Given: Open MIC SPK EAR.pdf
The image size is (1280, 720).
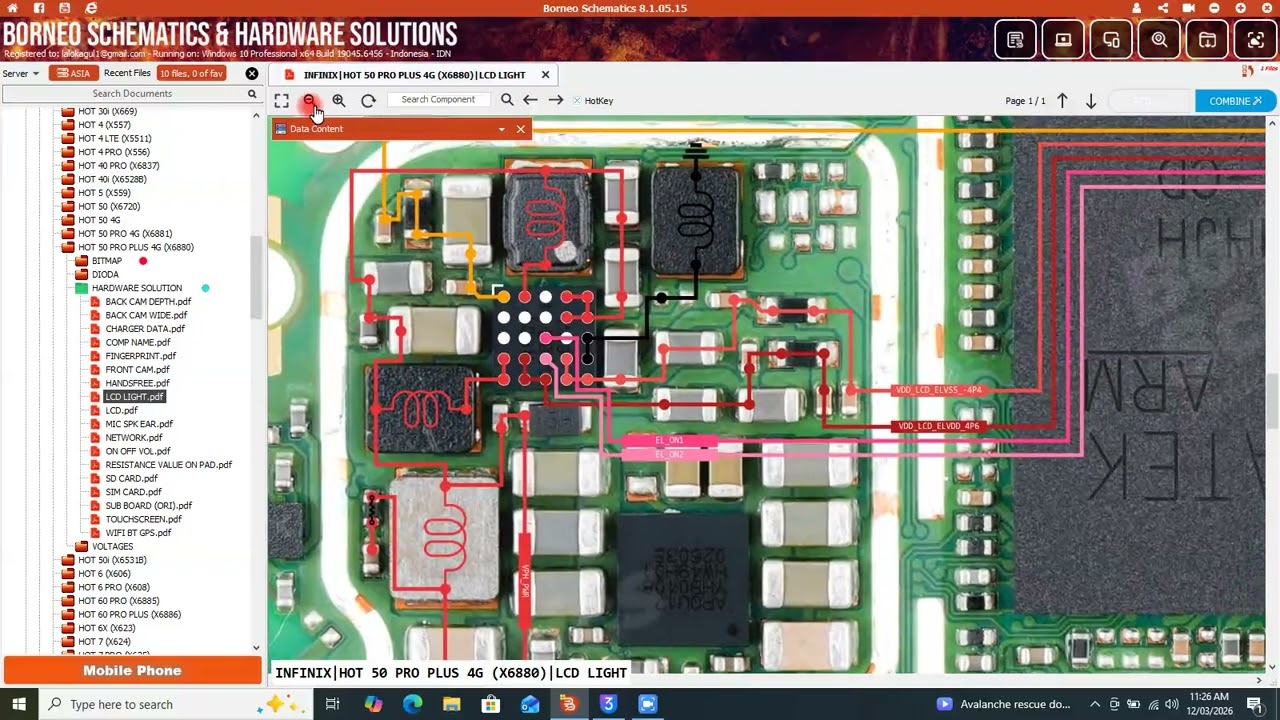Looking at the screenshot, I should tap(139, 424).
